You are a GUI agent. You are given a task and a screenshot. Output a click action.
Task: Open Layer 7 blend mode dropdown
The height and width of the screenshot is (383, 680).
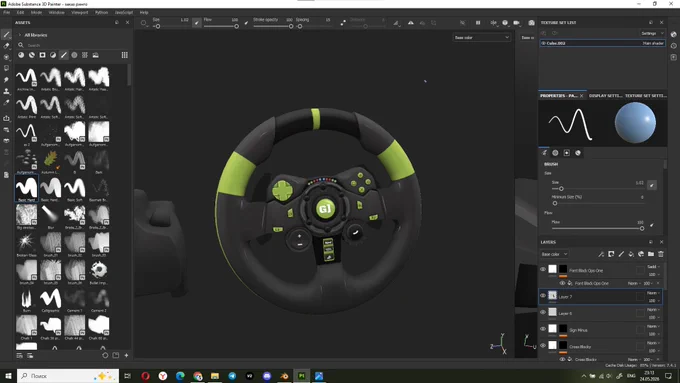coord(654,293)
